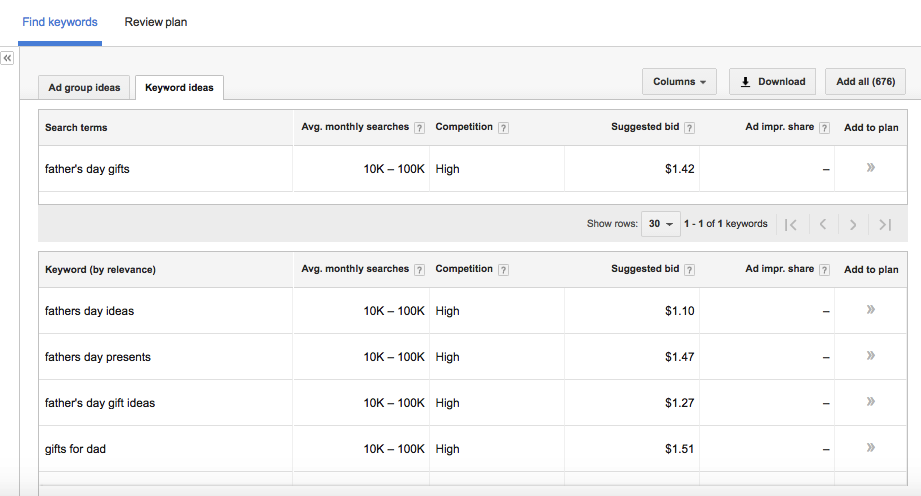The image size is (921, 496).
Task: Sort by Keyword (by relevance) column header
Action: click(x=100, y=270)
